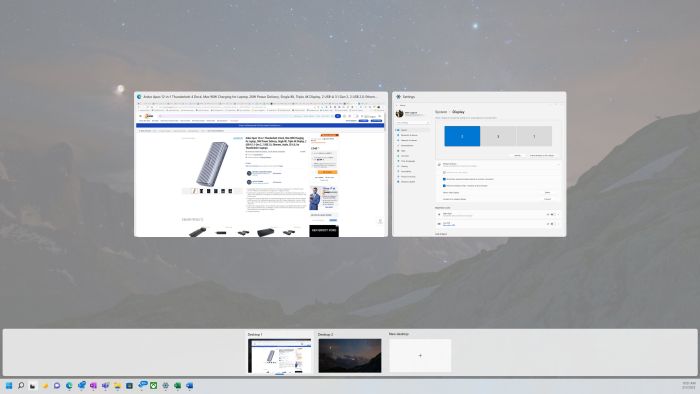700x394 pixels.
Task: Open Settings gear icon on the taskbar
Action: tap(165, 386)
